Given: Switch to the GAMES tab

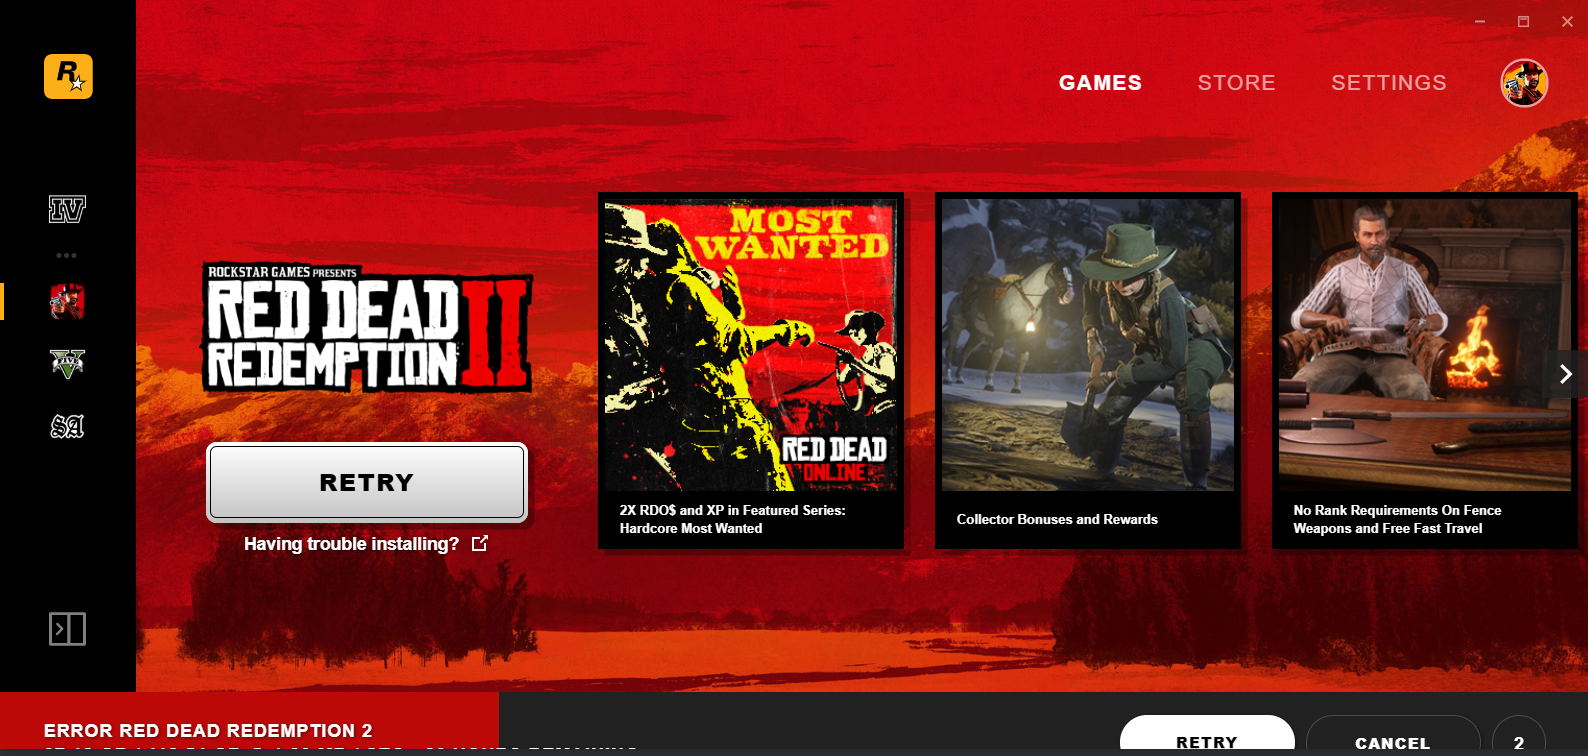Looking at the screenshot, I should point(1100,83).
